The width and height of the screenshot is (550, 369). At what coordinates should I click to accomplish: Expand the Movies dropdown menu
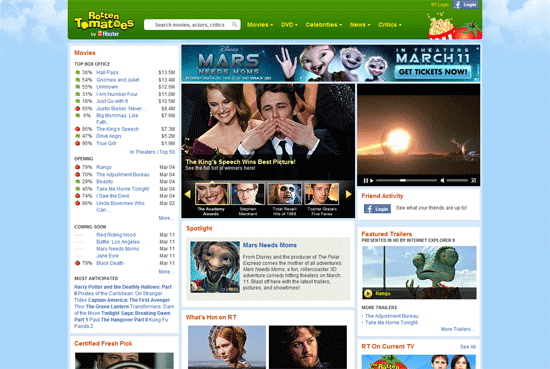tap(260, 25)
